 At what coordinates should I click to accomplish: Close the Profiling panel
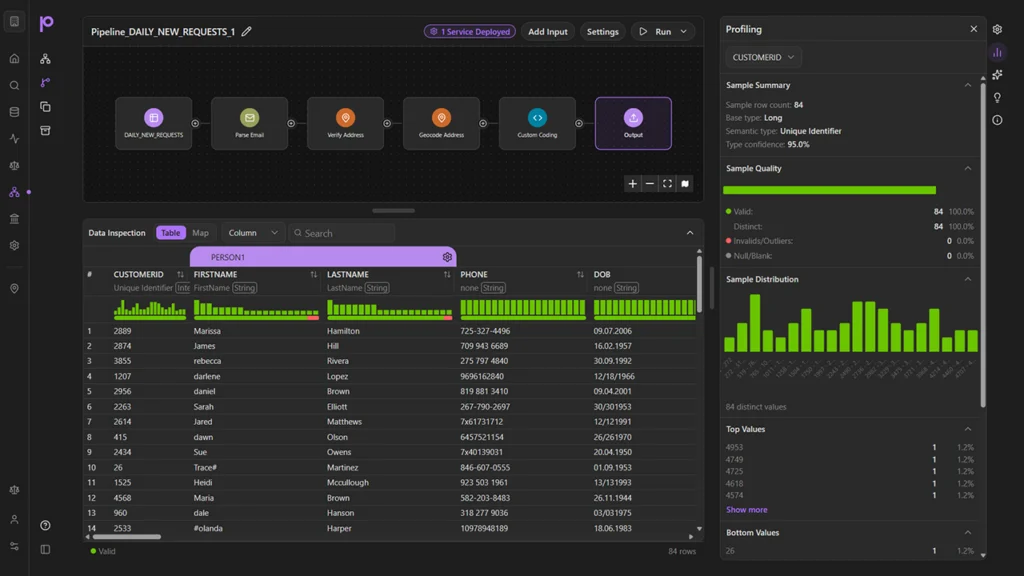974,29
